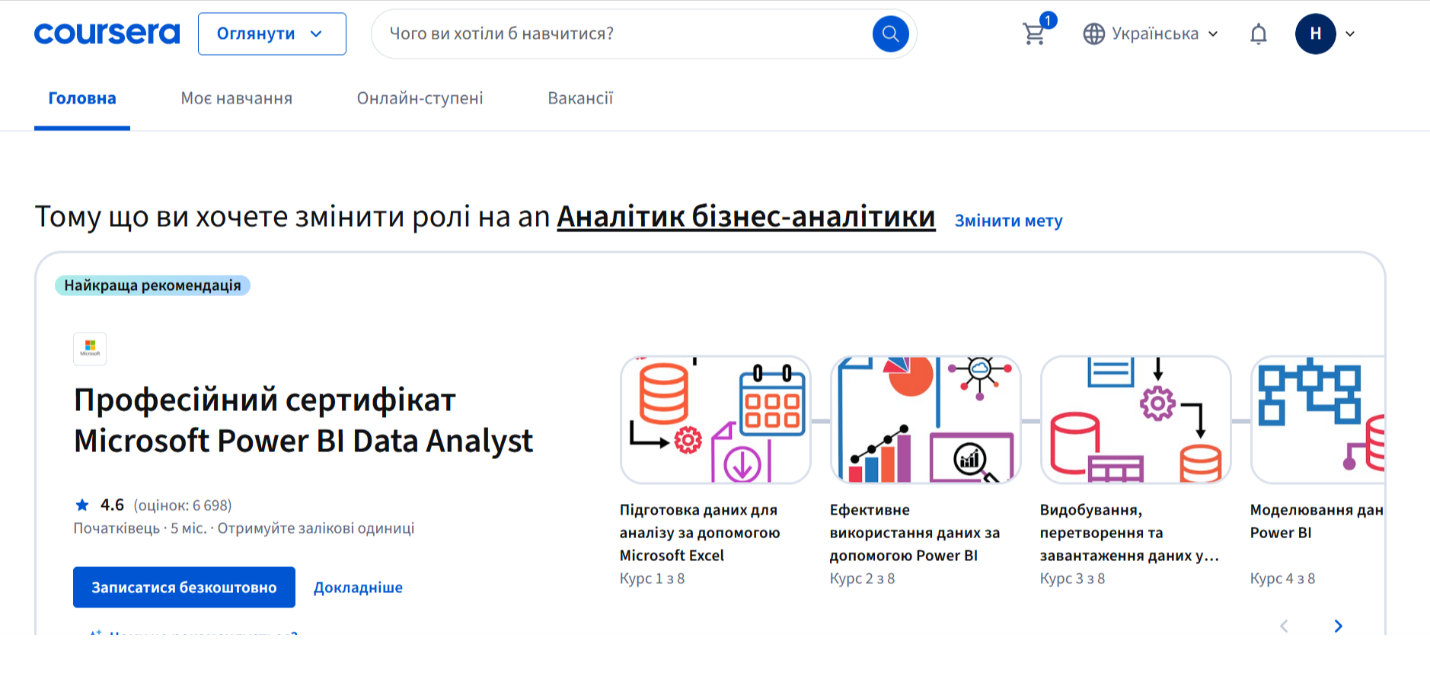Open the Моделювання даних course thumbnail
The height and width of the screenshot is (679, 1430).
1317,420
